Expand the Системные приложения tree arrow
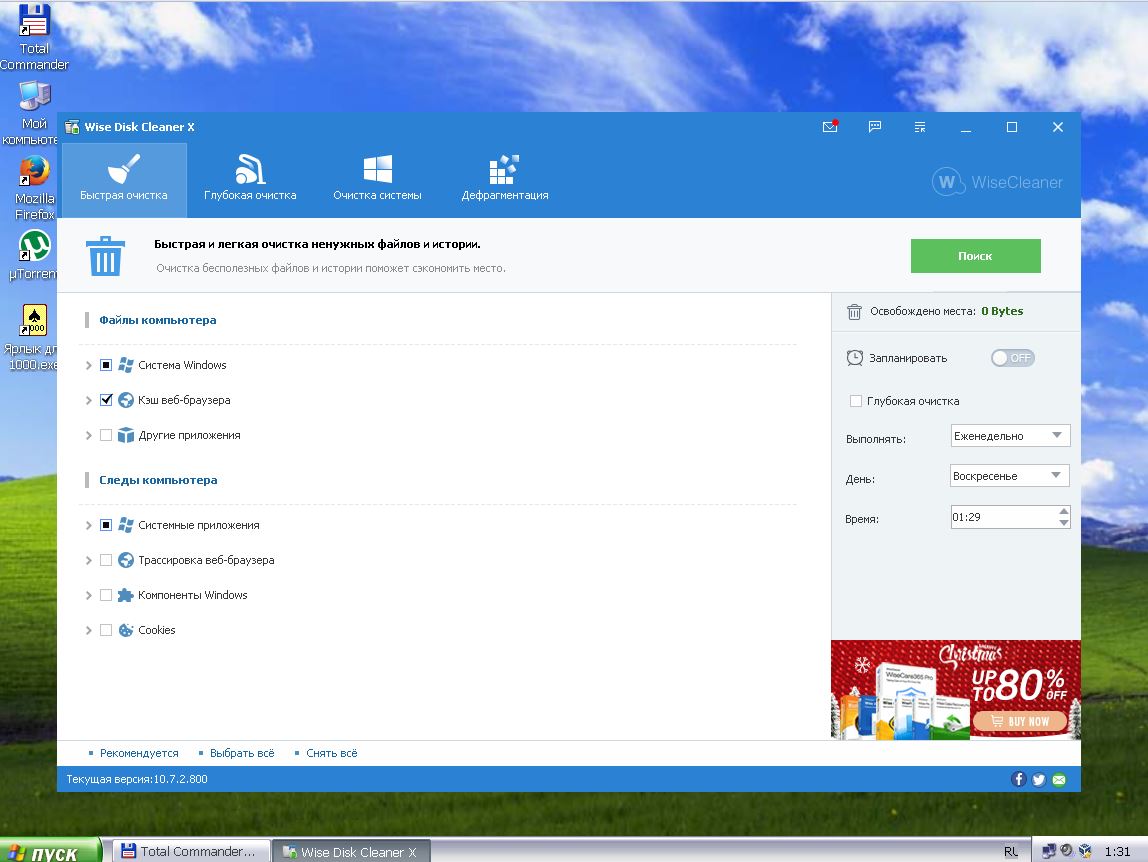The width and height of the screenshot is (1148, 862). (x=89, y=525)
